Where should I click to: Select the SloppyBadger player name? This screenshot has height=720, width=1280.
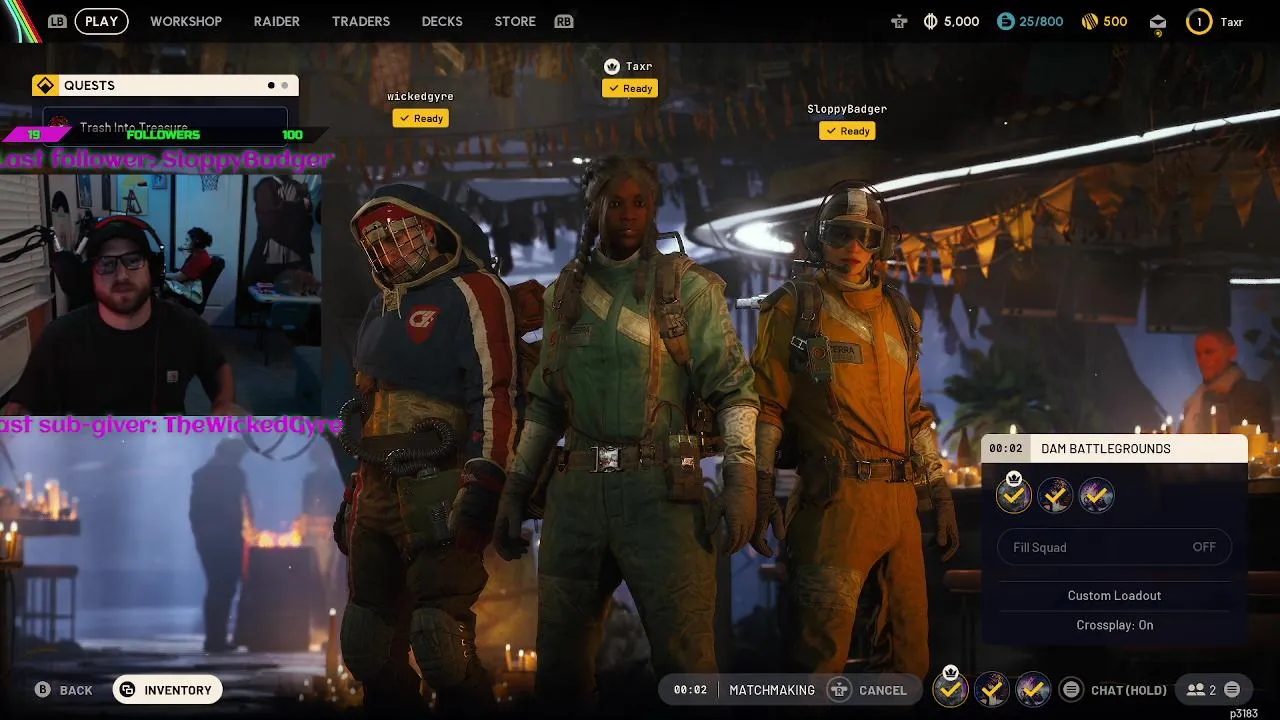(x=847, y=109)
